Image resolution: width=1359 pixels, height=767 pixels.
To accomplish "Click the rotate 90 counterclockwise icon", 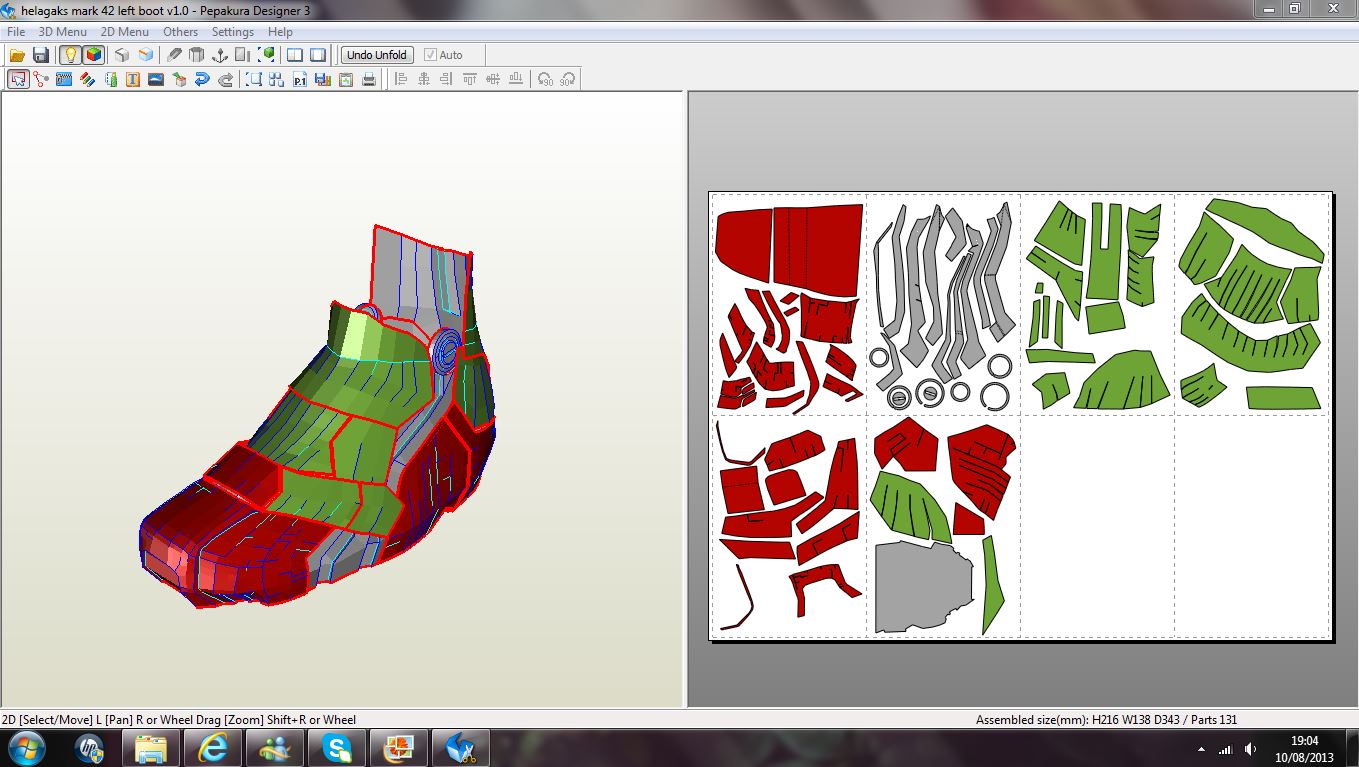I will [x=545, y=79].
